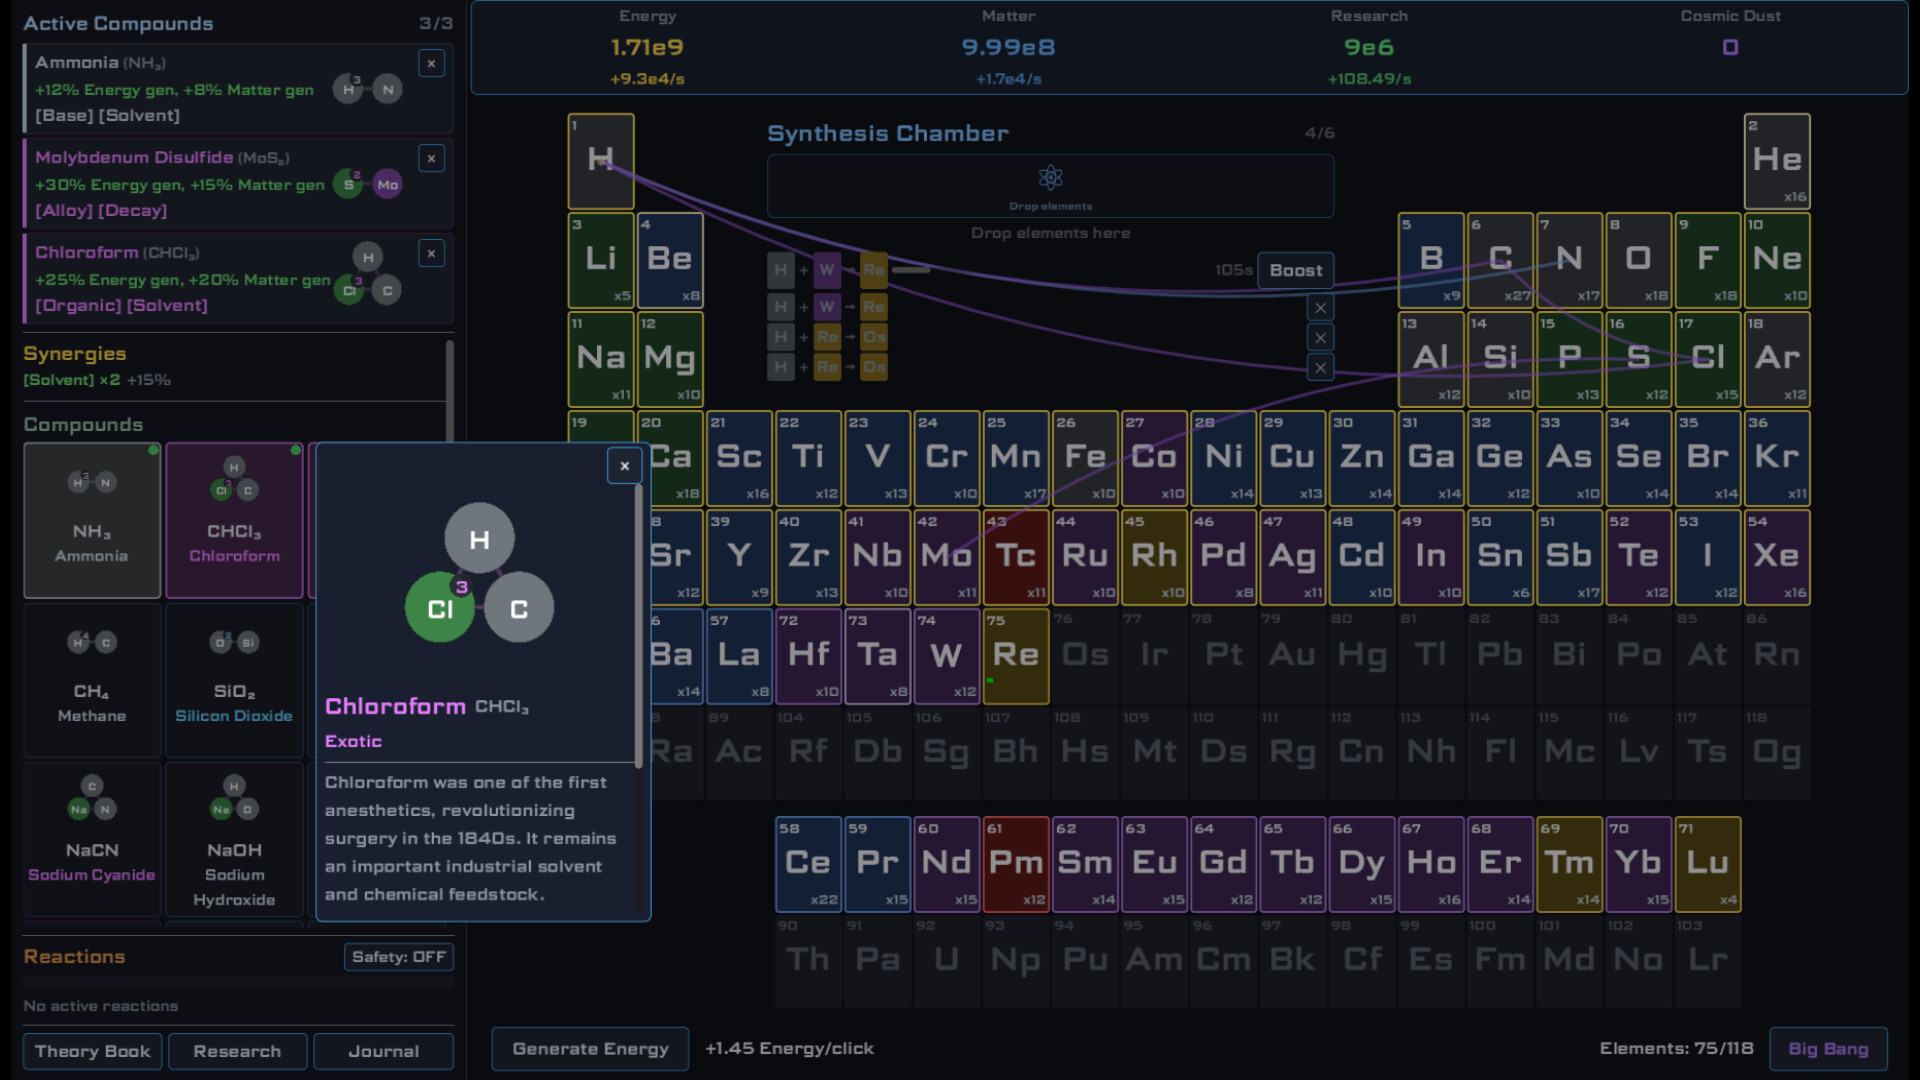Remove Ammonia from Active Compounds
1920x1080 pixels.
(431, 63)
